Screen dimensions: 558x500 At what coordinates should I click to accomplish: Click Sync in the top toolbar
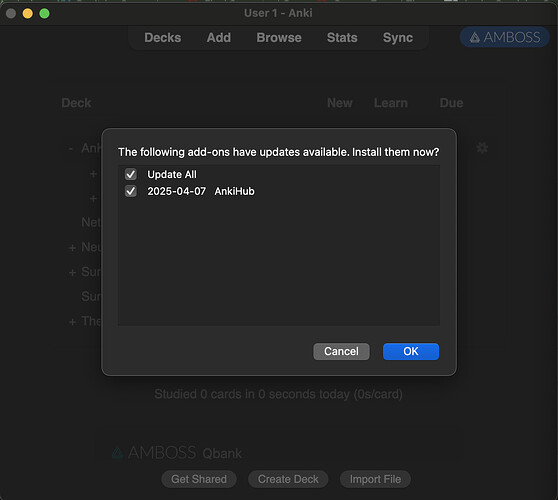coord(398,37)
